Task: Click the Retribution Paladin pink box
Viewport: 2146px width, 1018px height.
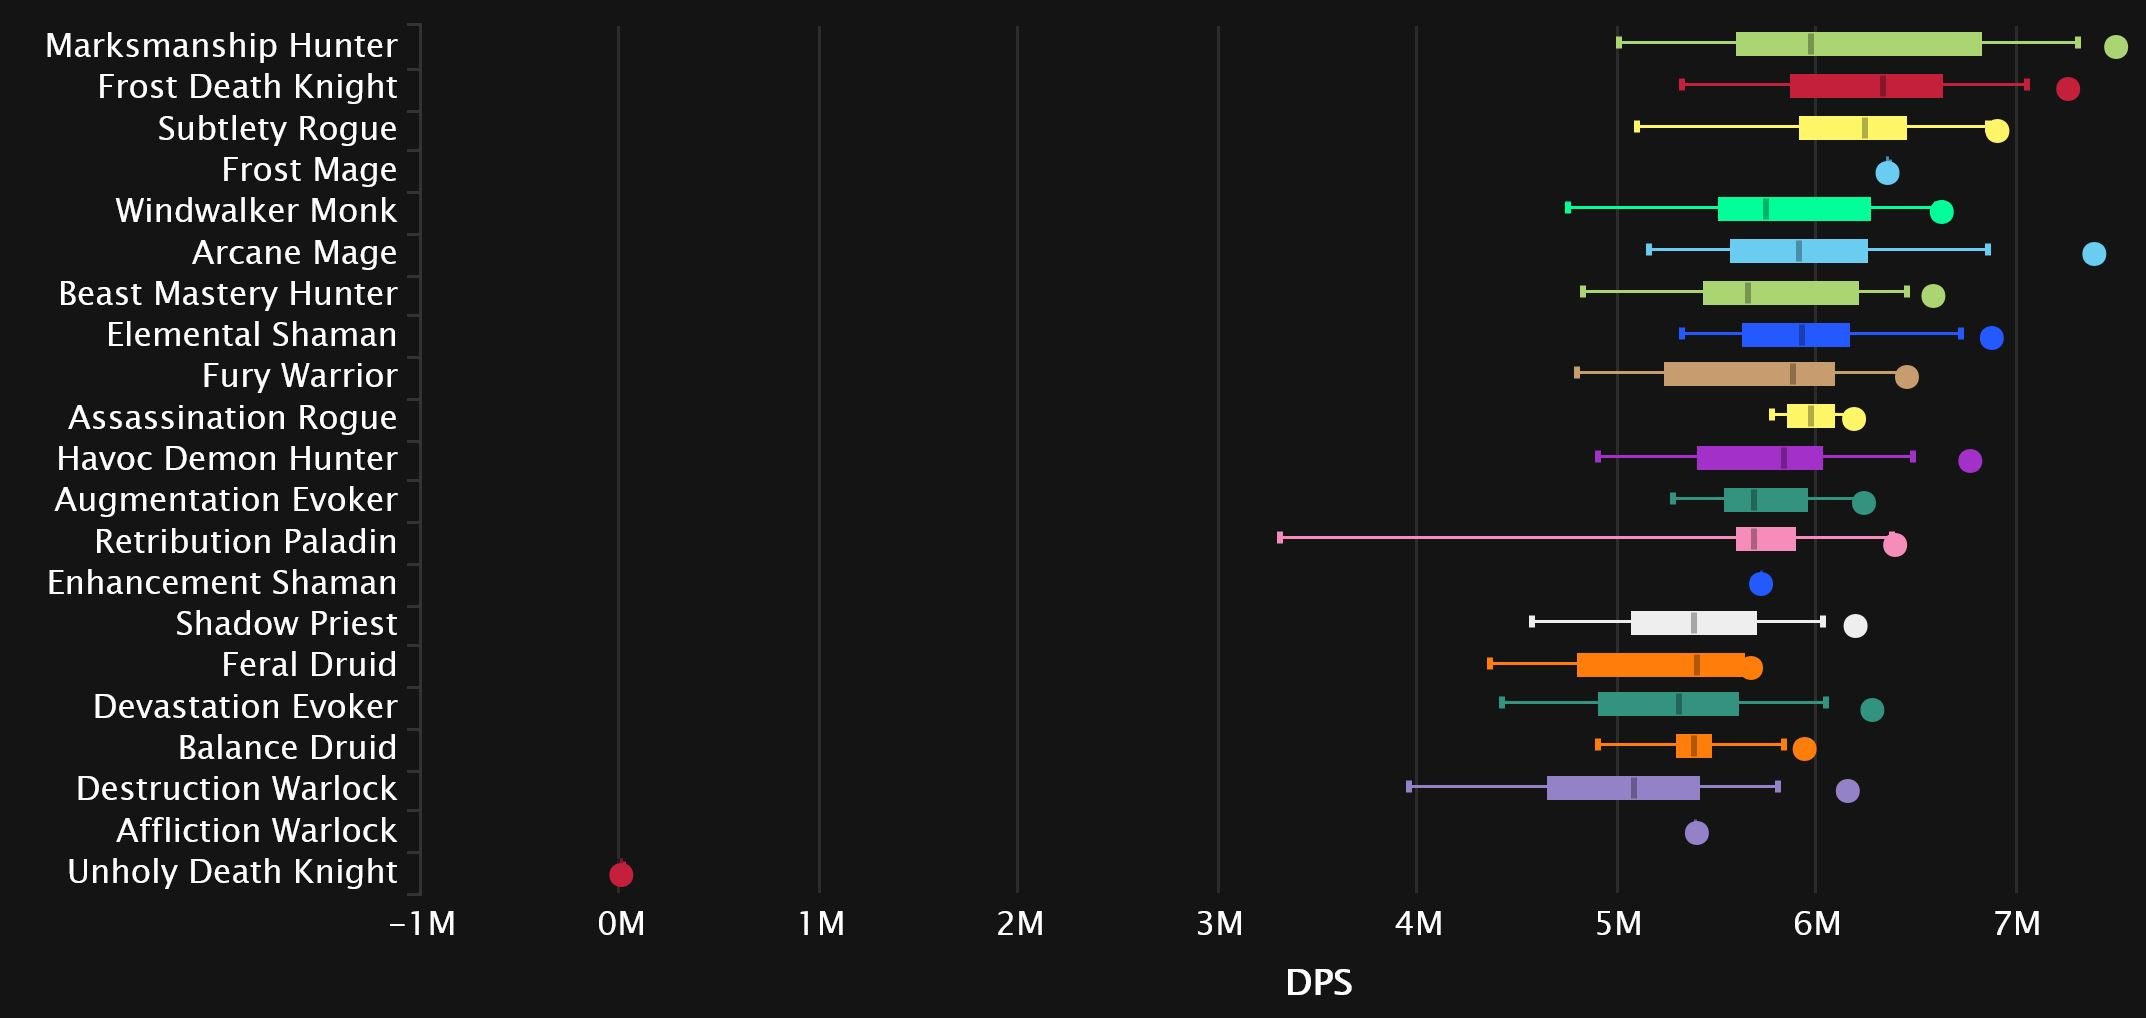Action: click(1766, 539)
